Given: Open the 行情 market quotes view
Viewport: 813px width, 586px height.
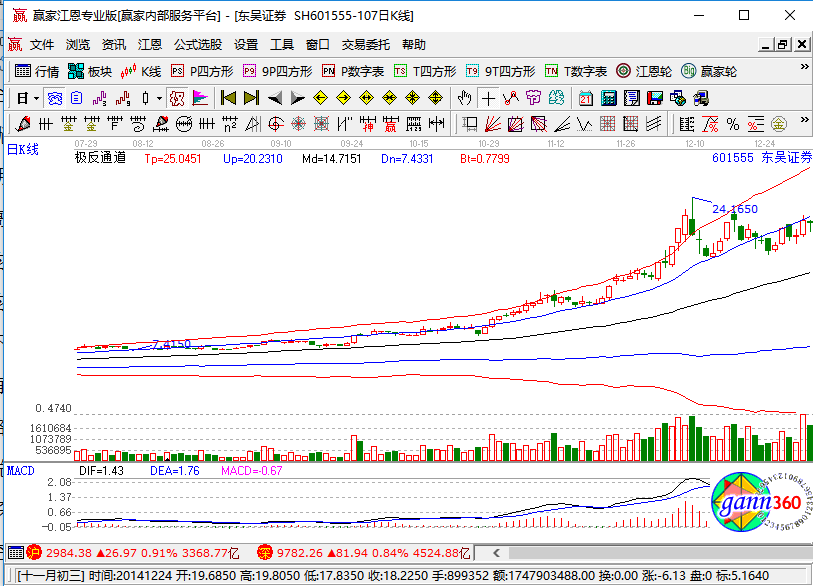Looking at the screenshot, I should click(x=37, y=71).
